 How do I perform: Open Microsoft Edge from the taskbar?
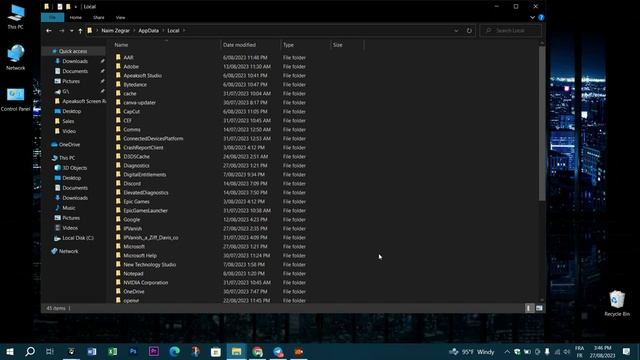tap(175, 351)
